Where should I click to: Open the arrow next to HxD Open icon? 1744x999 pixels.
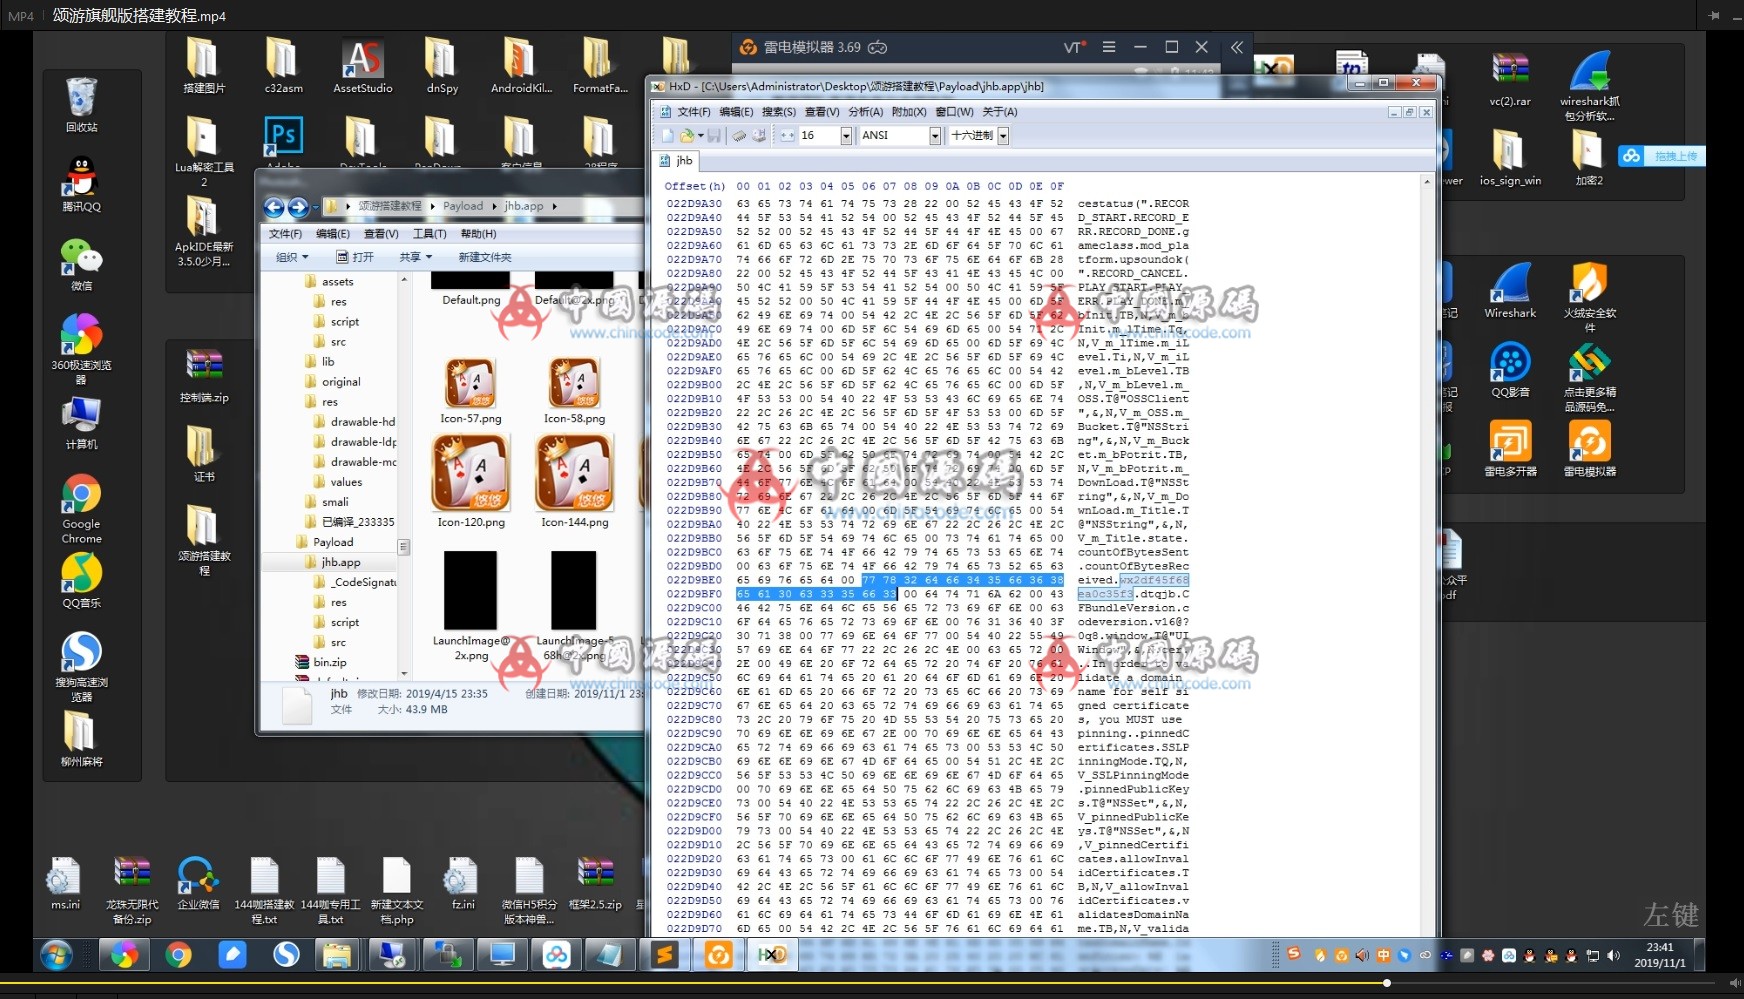pos(700,136)
